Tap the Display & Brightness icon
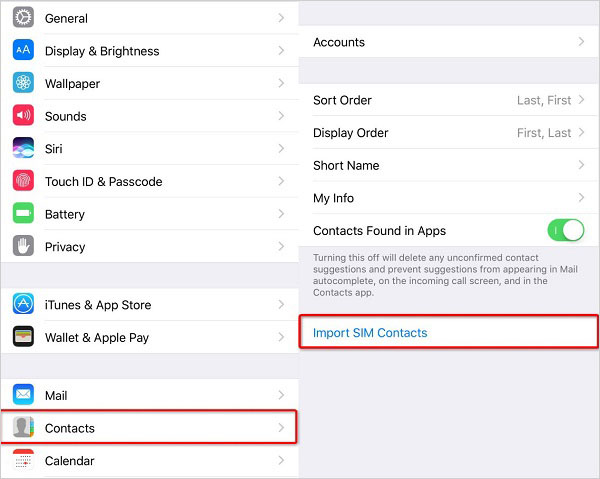The width and height of the screenshot is (600, 479). click(24, 51)
